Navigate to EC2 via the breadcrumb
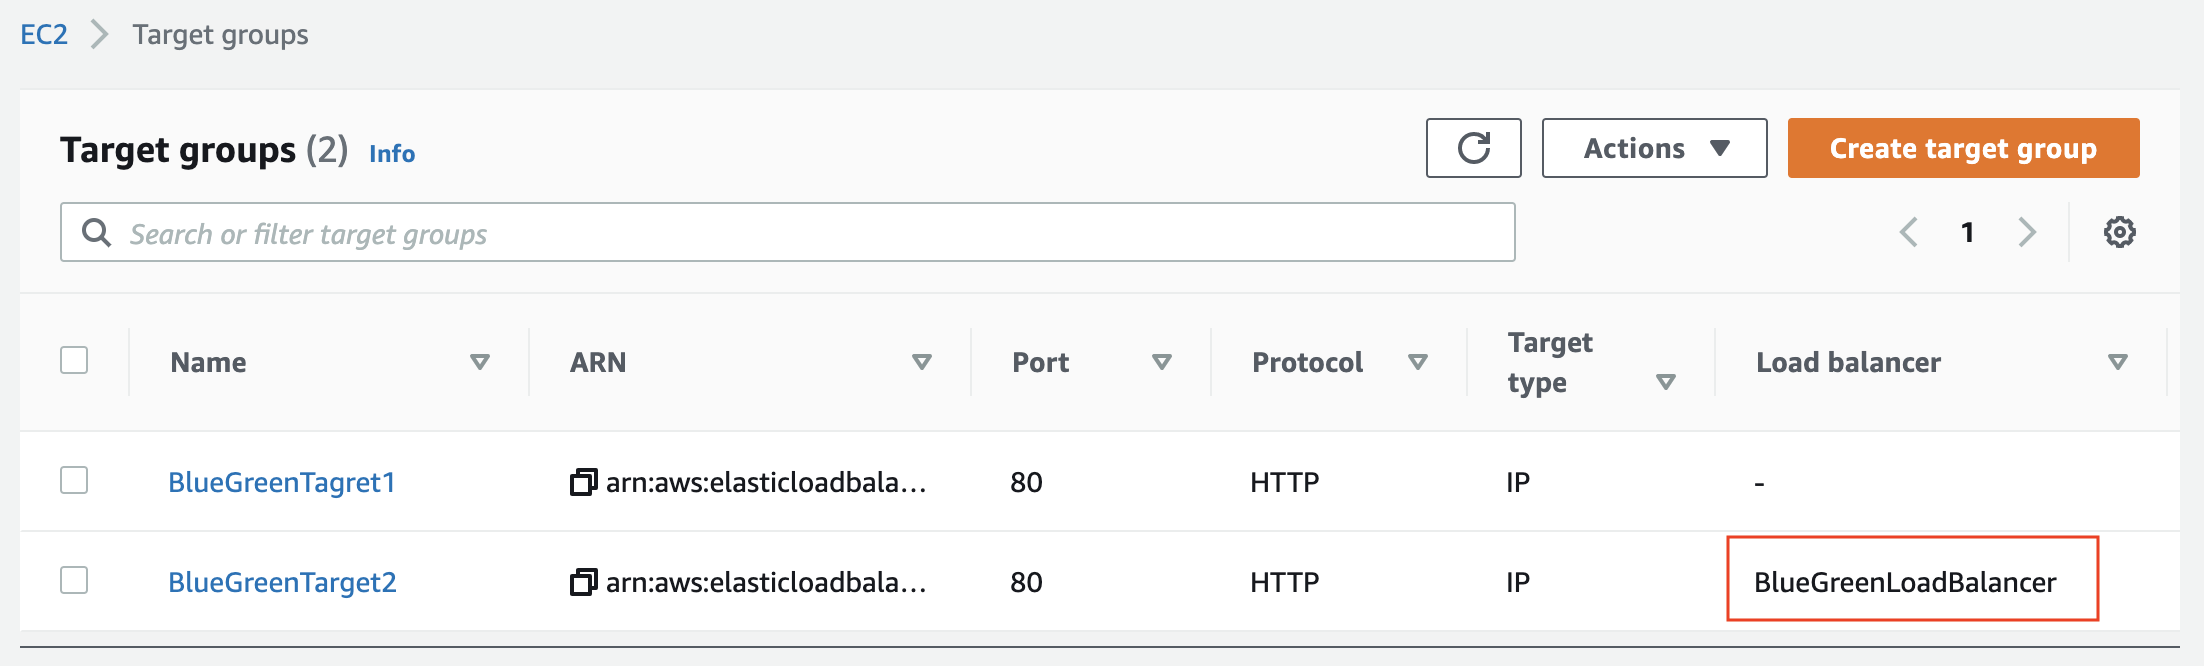2204x666 pixels. pyautogui.click(x=44, y=34)
